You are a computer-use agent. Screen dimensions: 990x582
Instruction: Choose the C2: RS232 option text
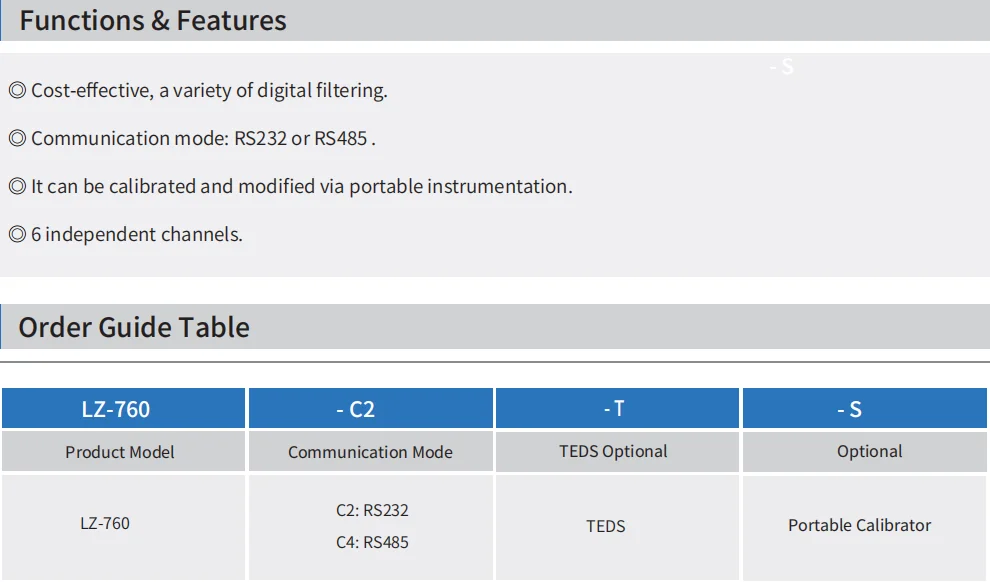[x=372, y=510]
